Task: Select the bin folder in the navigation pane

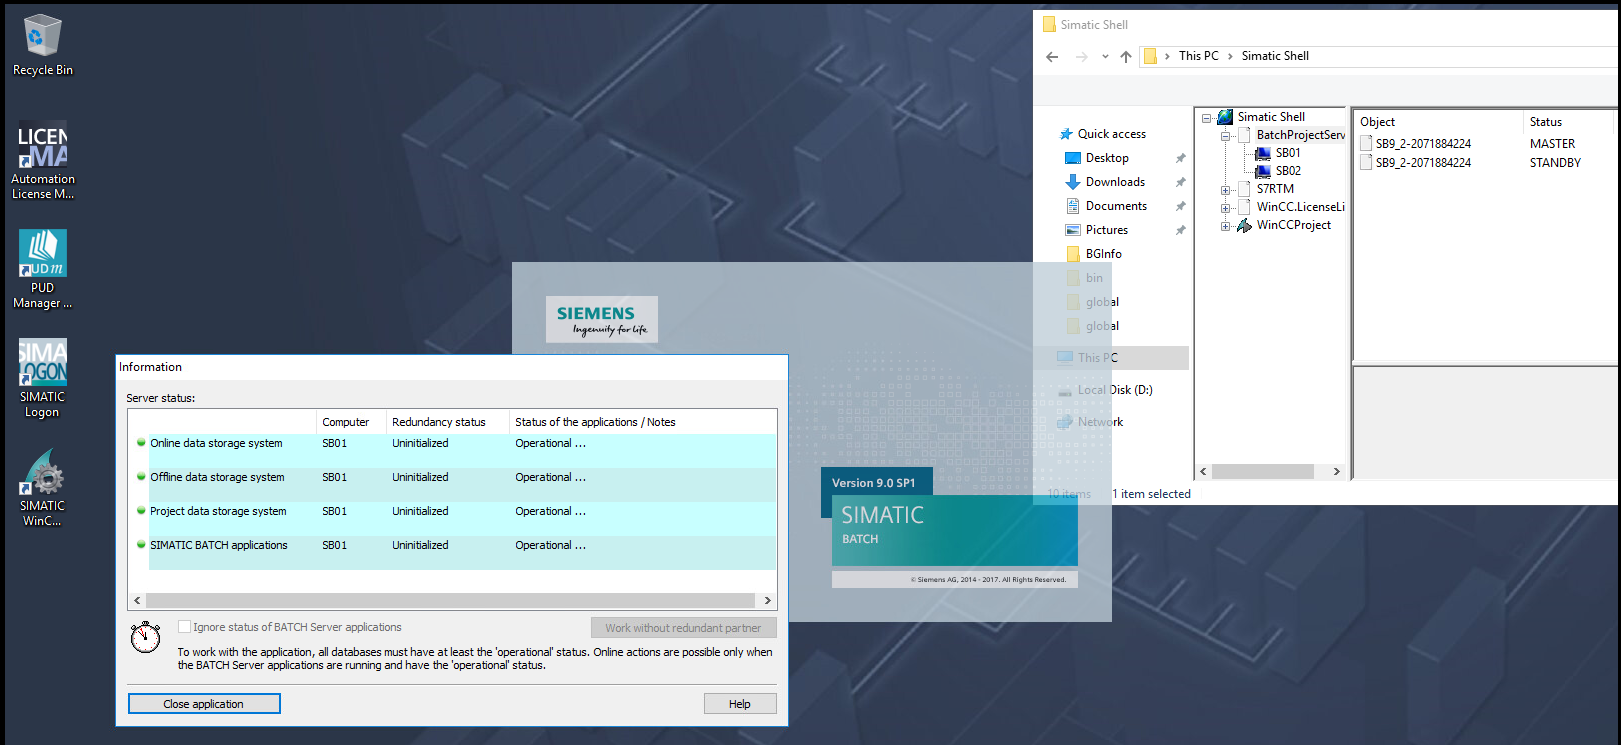Action: pos(1094,278)
